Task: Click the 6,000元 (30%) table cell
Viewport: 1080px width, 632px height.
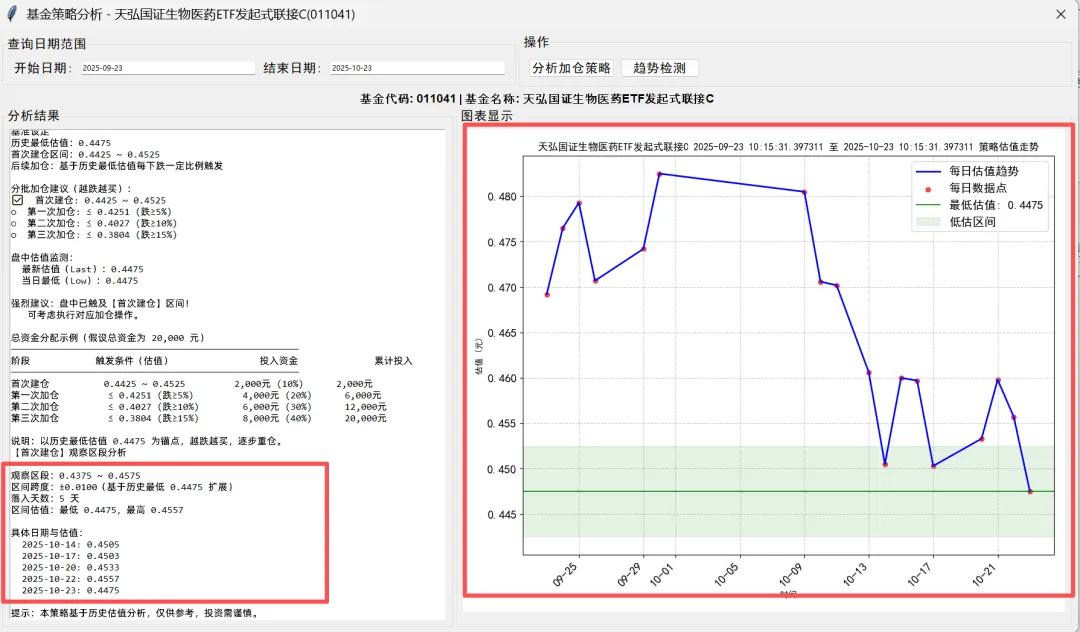Action: pos(277,407)
